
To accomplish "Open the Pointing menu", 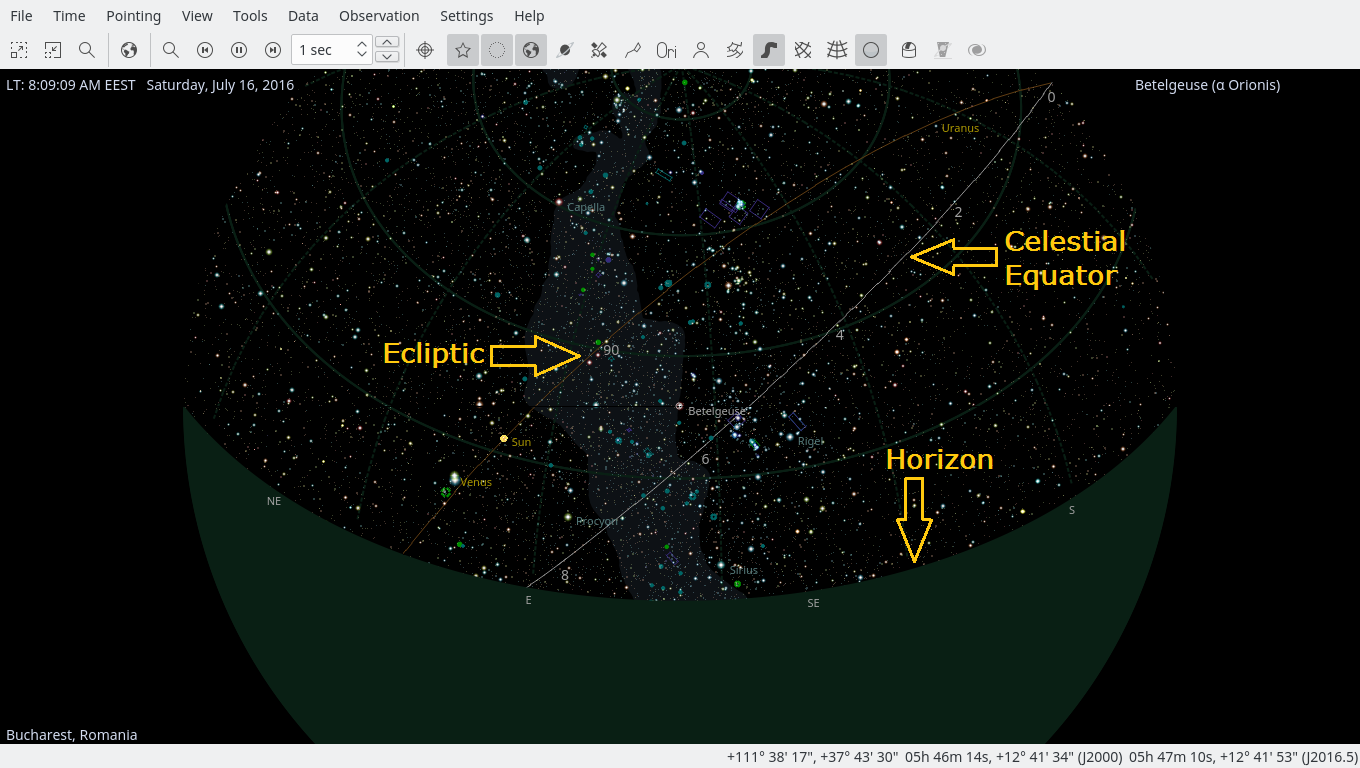I will tap(133, 16).
